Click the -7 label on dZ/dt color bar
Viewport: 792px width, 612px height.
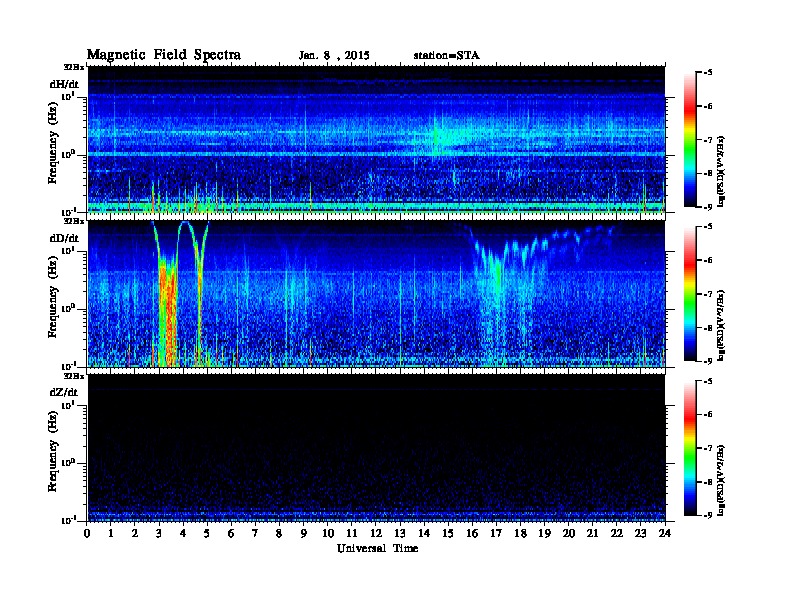coord(708,448)
